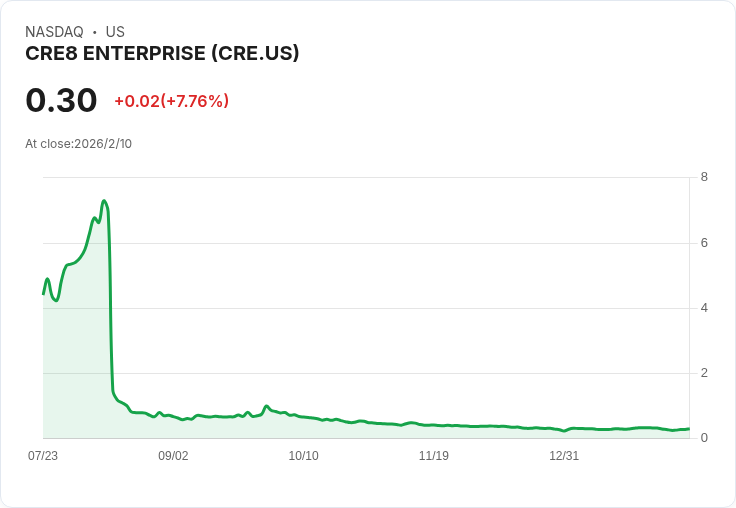The image size is (736, 508).
Task: Click the chart line's left starting point
Action: pyautogui.click(x=44, y=293)
